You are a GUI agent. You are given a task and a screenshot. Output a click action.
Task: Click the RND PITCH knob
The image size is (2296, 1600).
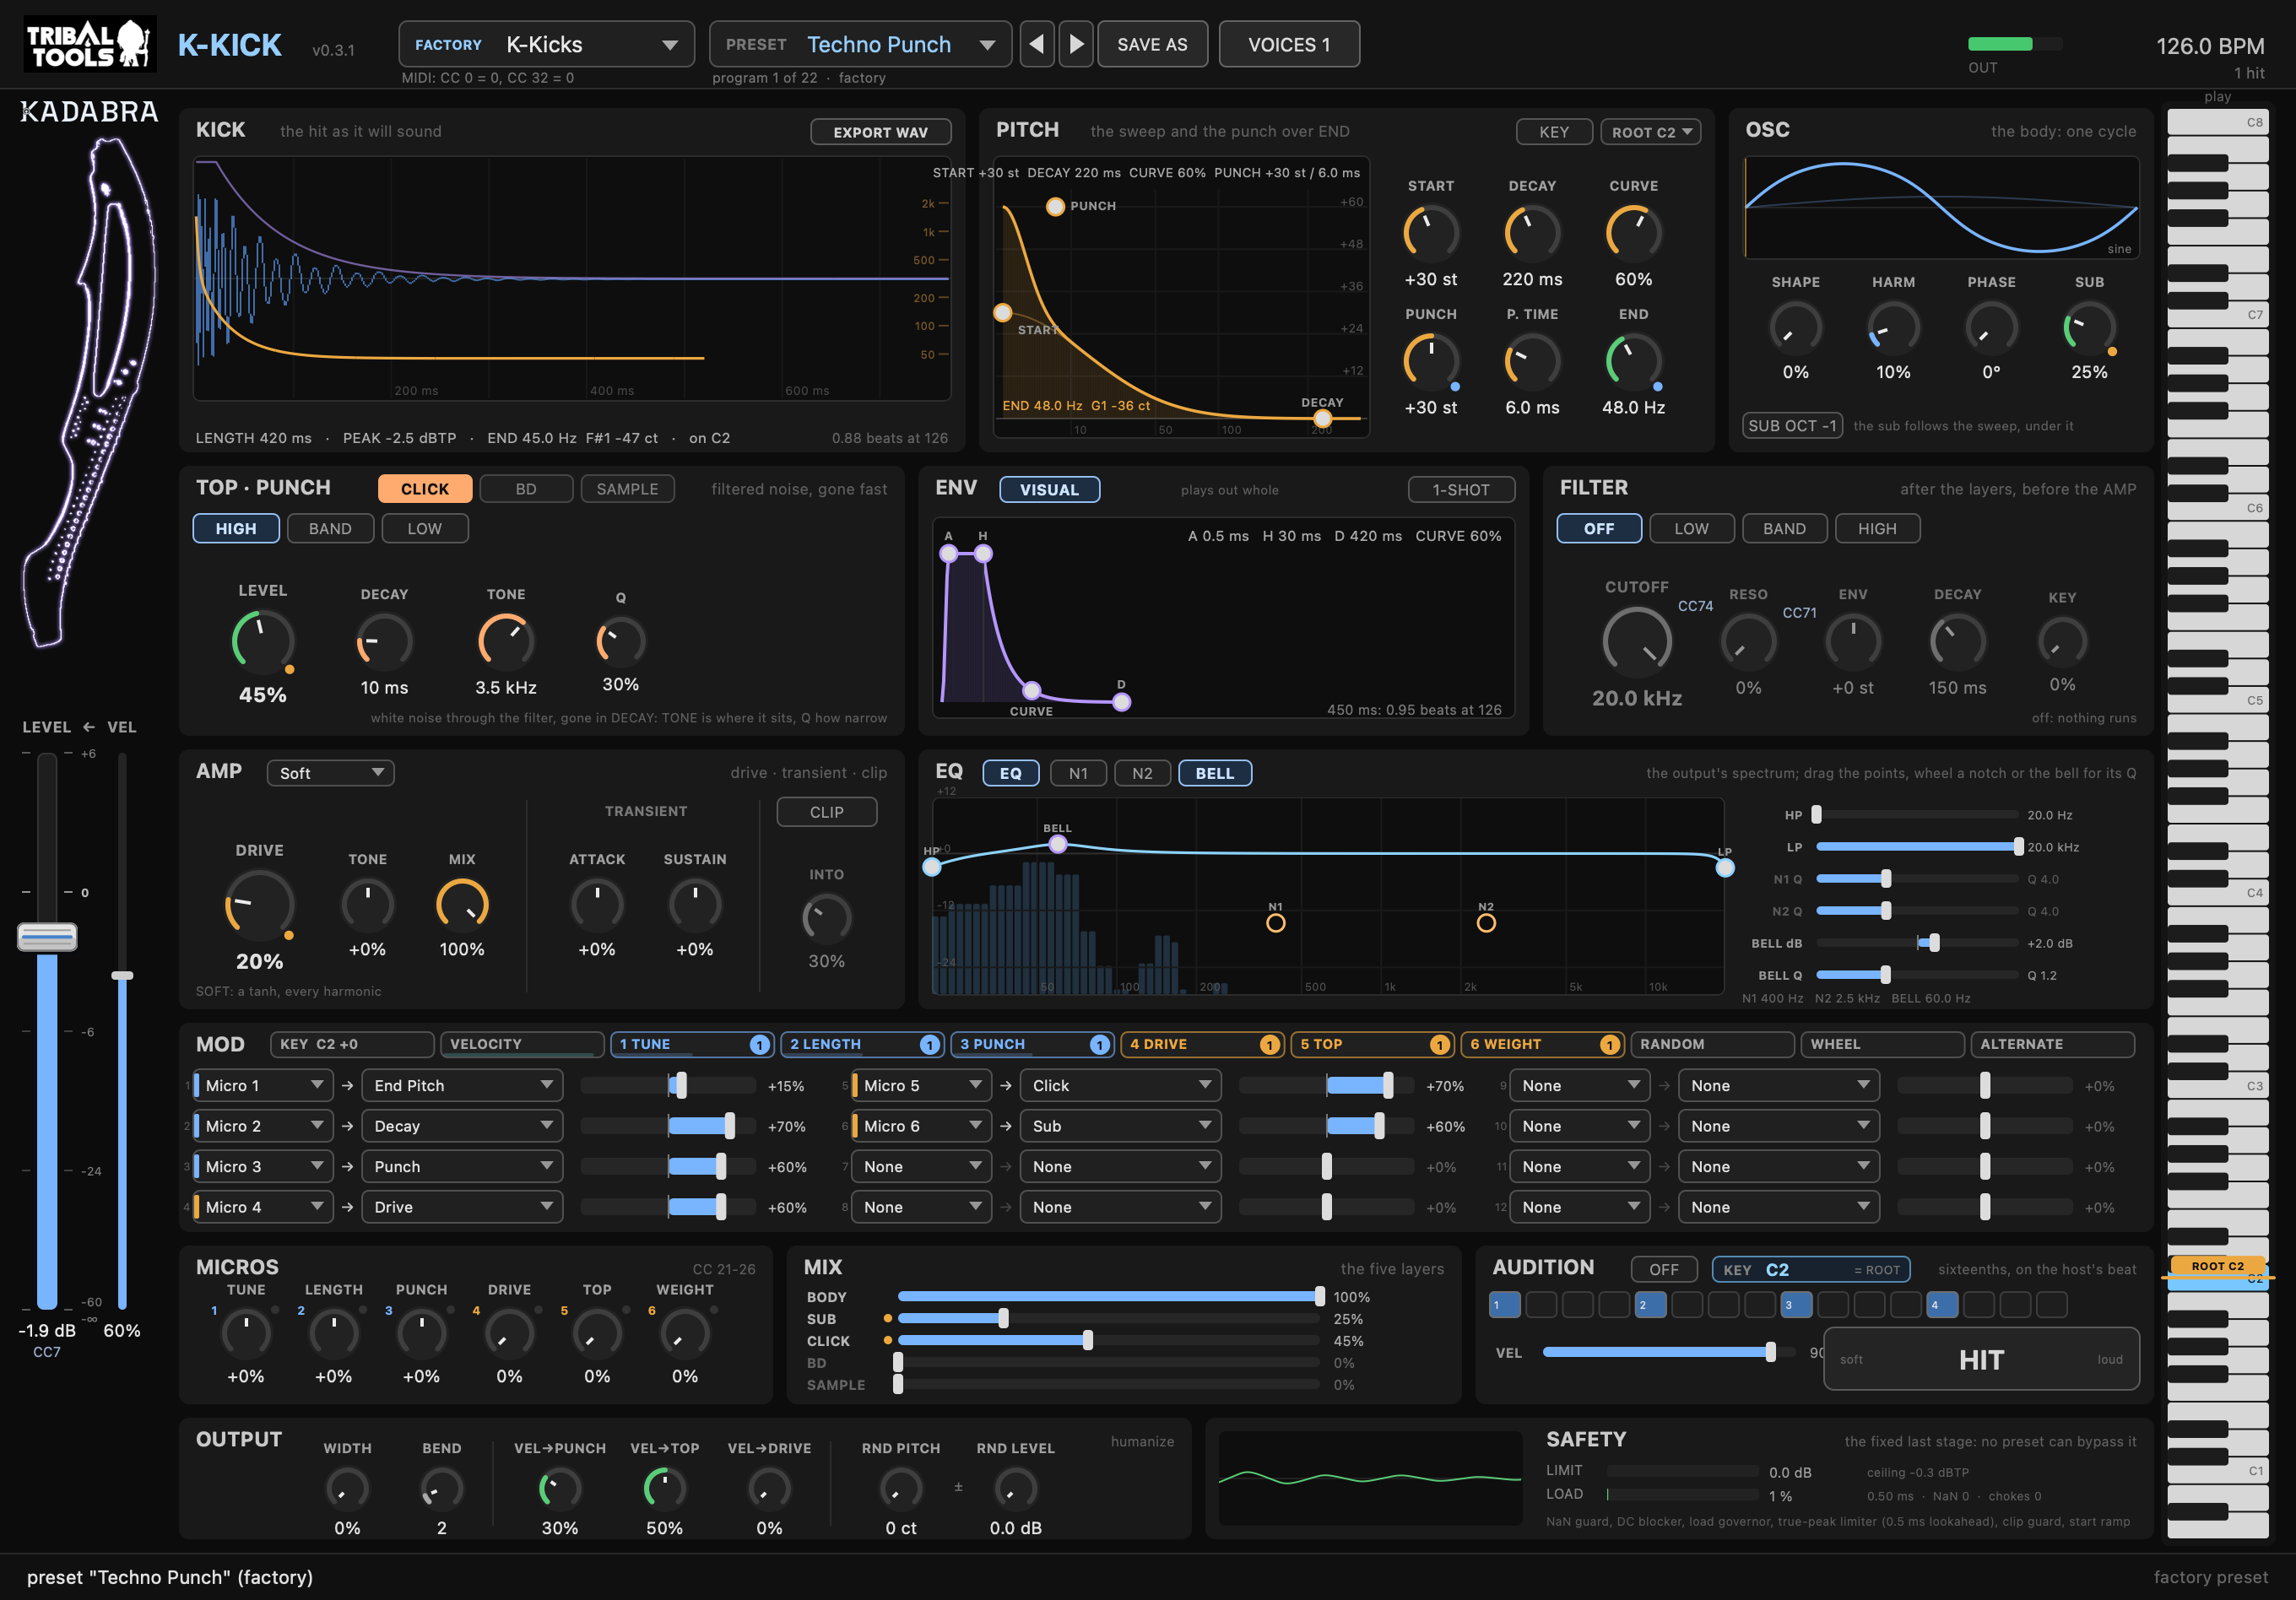point(900,1488)
